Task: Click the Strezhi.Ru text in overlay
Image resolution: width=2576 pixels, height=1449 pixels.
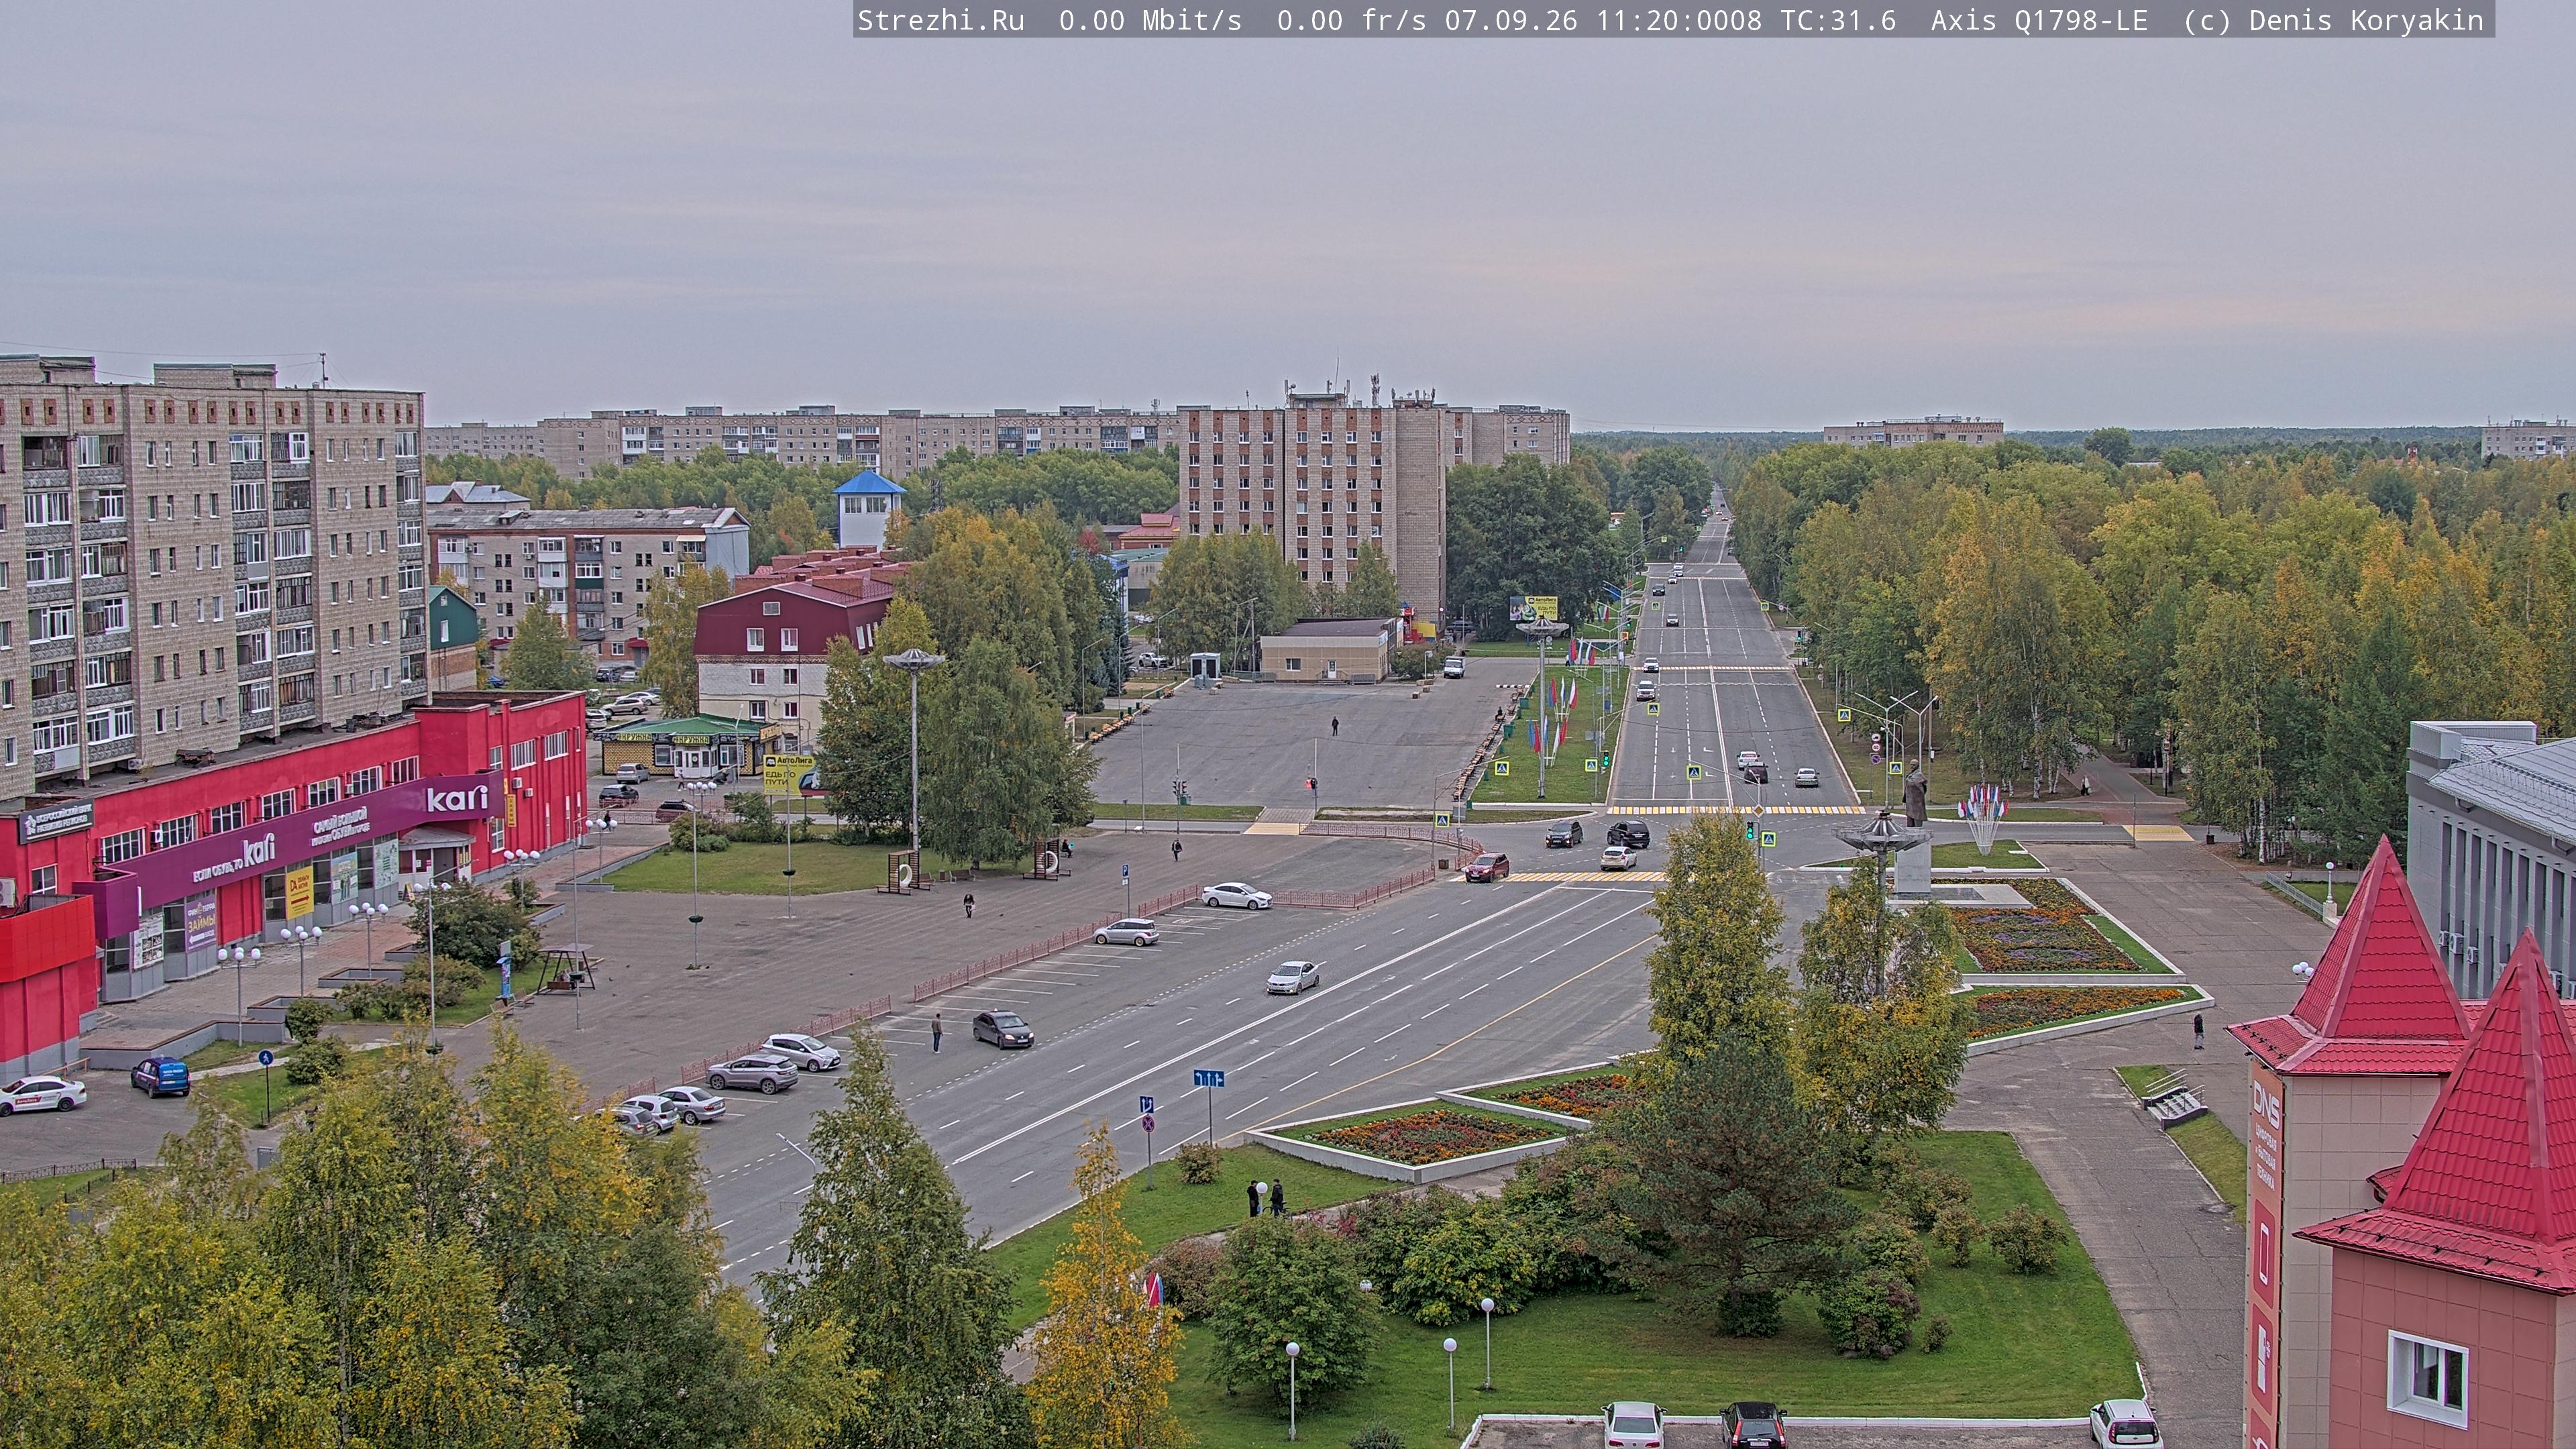Action: point(941,20)
